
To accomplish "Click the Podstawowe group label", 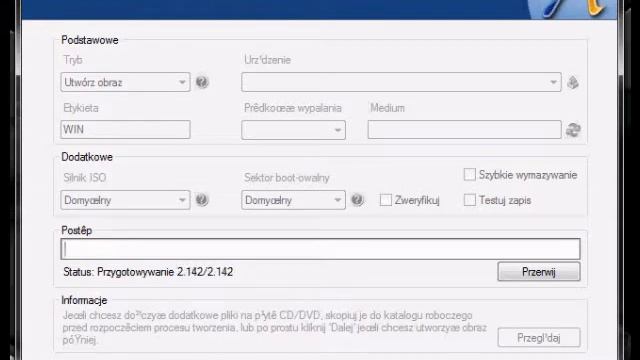I will pos(90,40).
